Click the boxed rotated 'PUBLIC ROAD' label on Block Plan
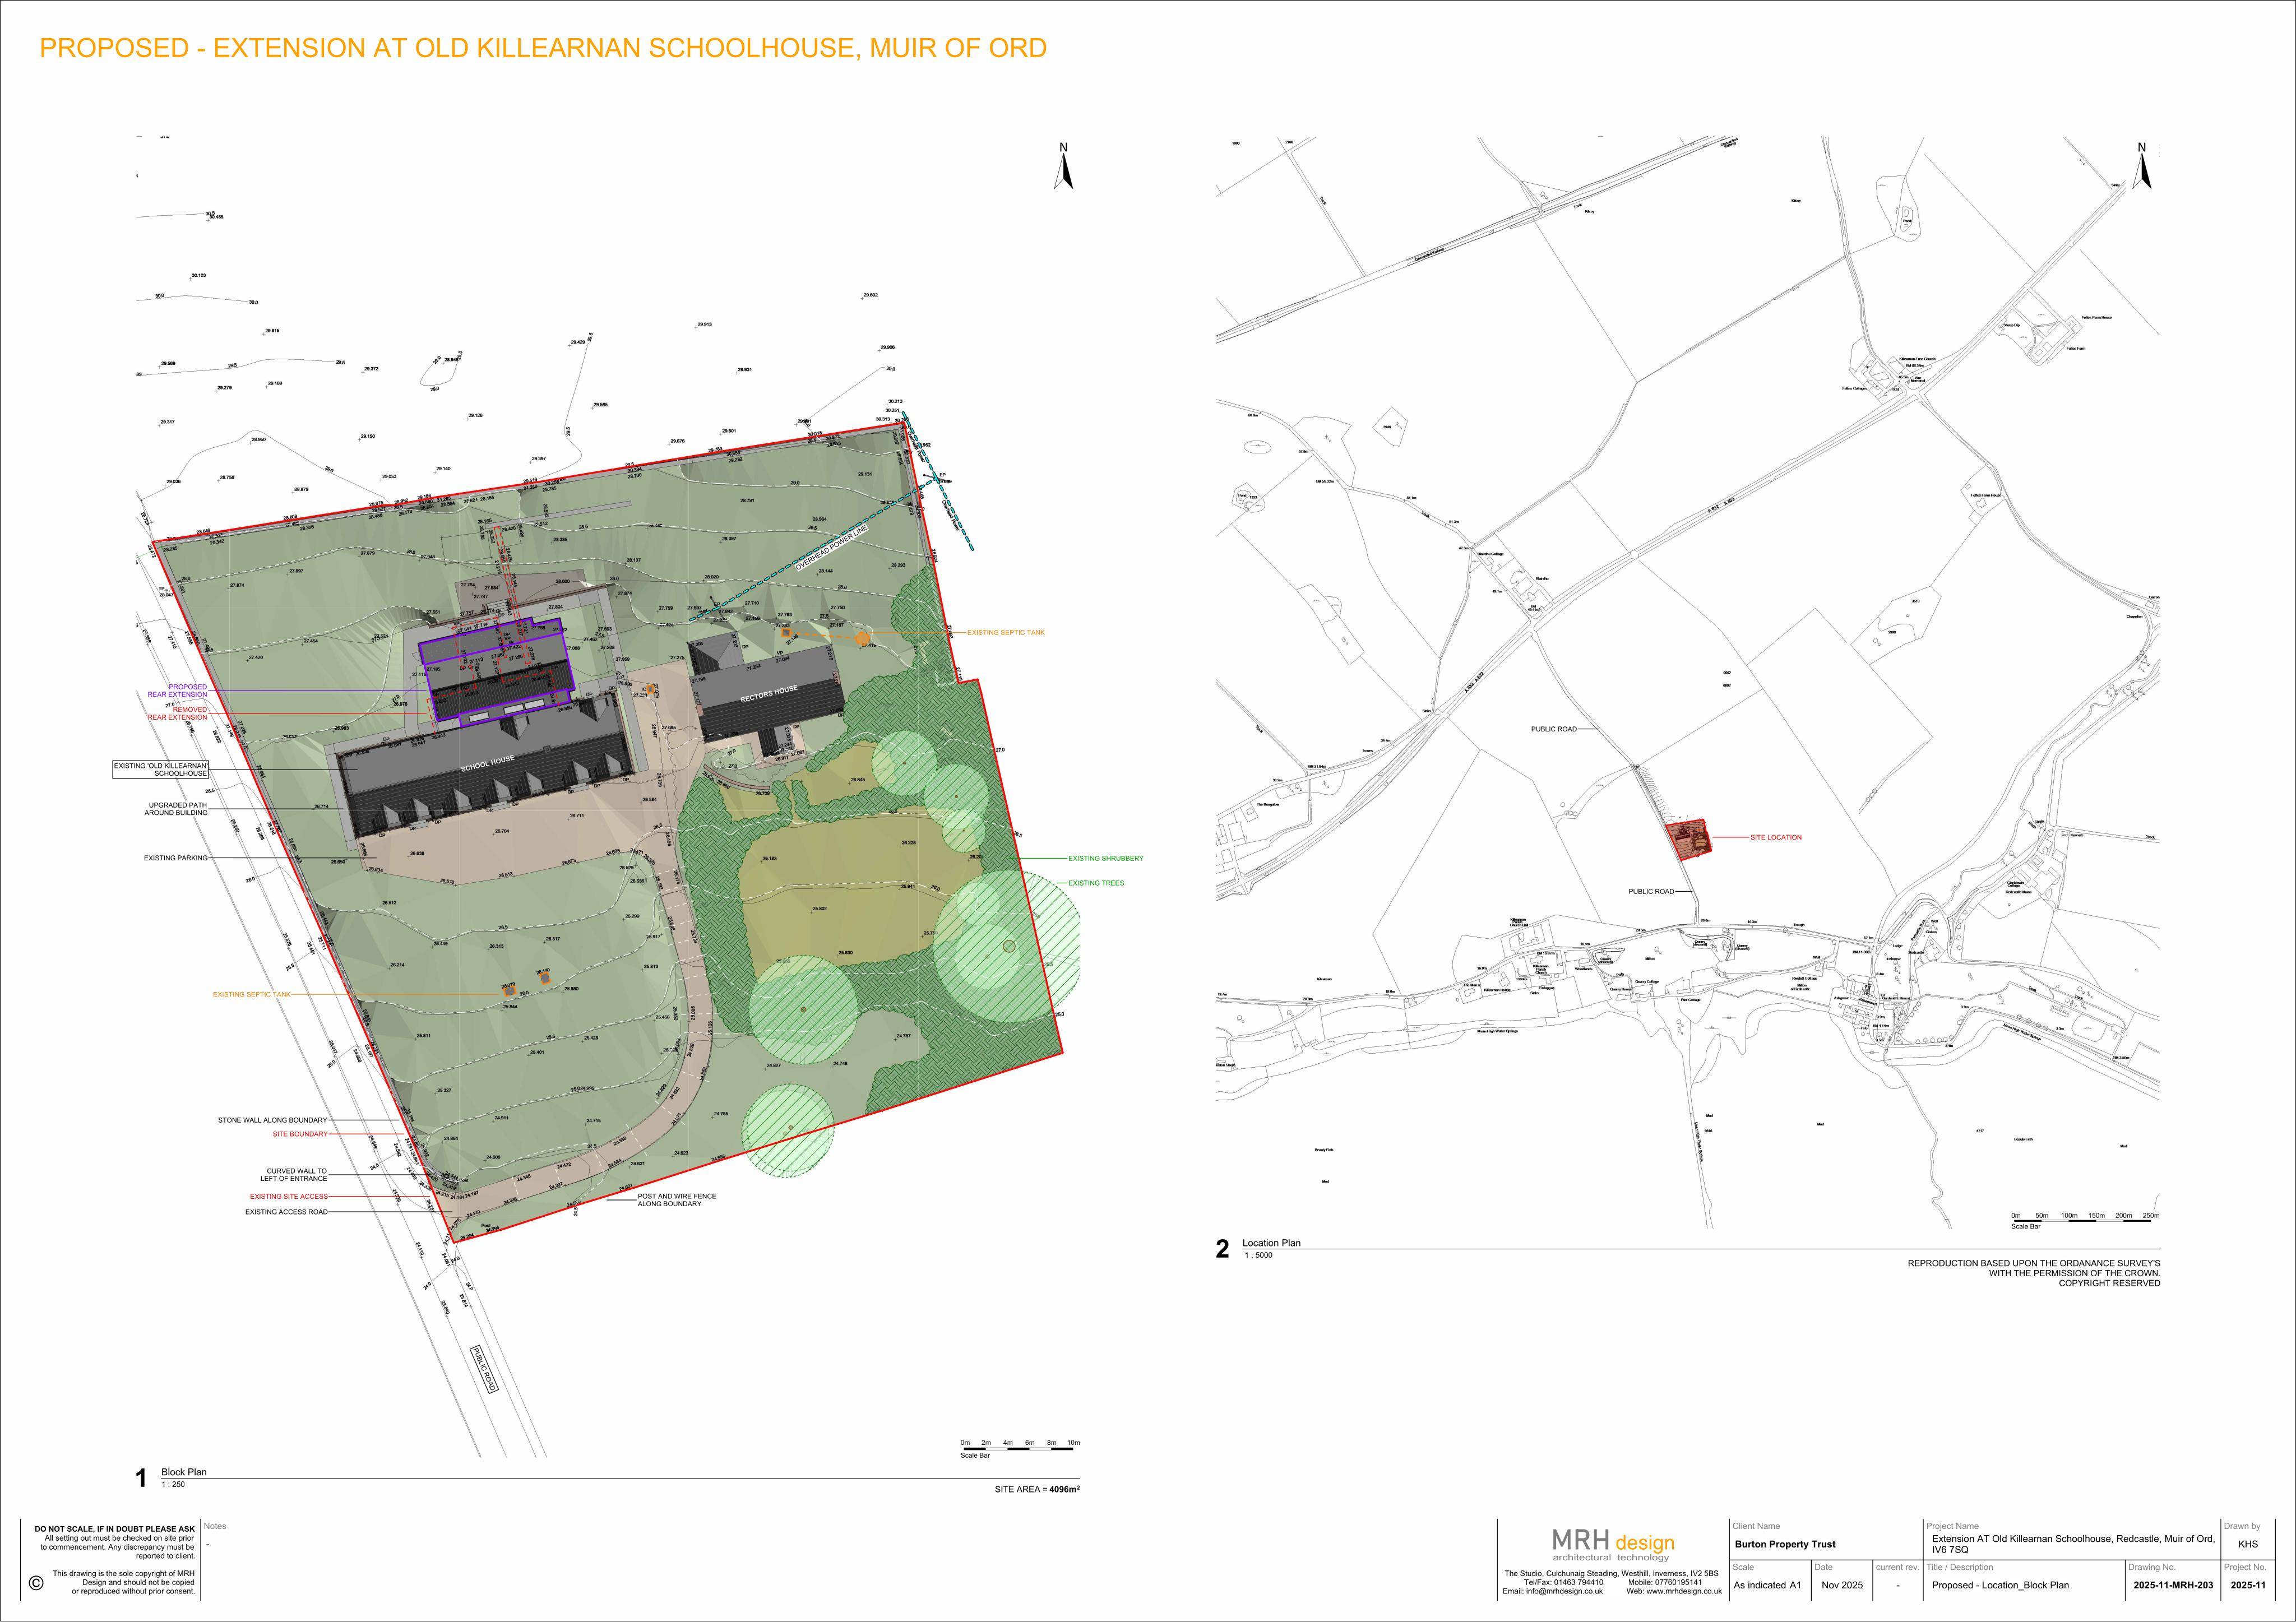2296x1622 pixels. (485, 1369)
